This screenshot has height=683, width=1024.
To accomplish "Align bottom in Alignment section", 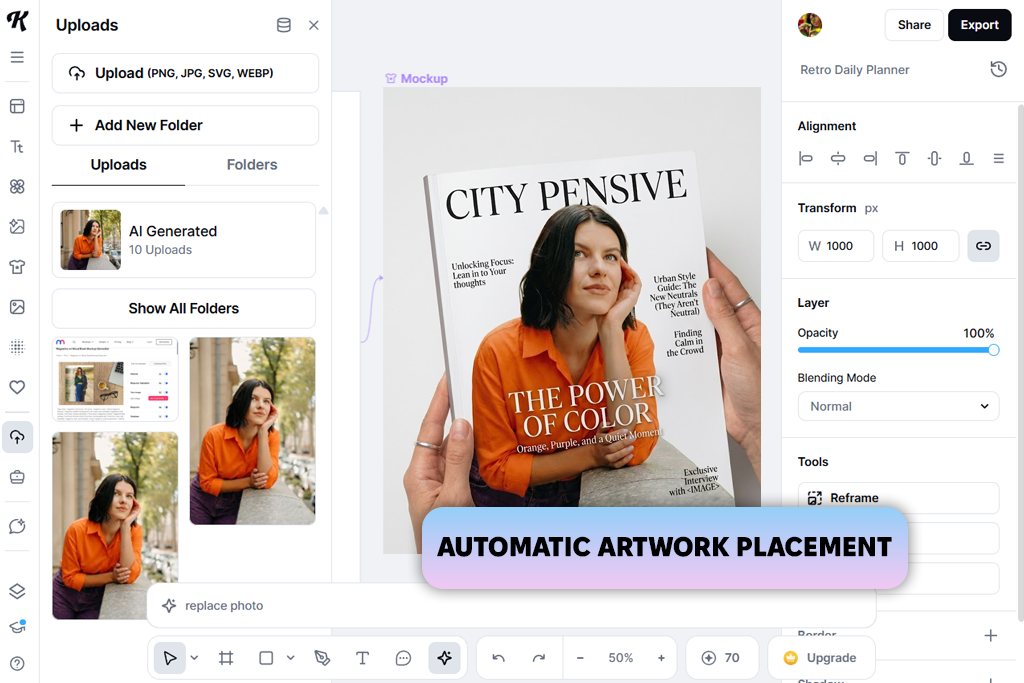I will coord(967,158).
